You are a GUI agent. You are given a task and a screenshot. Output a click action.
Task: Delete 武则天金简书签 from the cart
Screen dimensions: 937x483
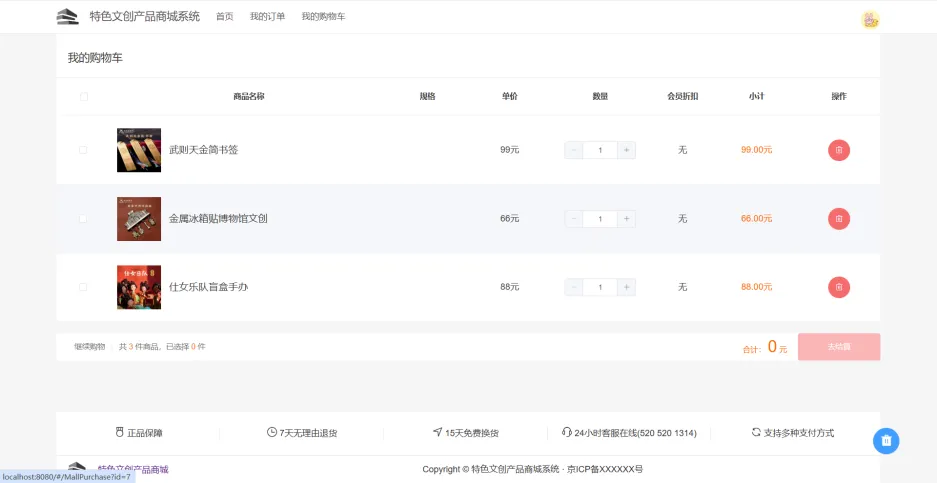pos(838,150)
